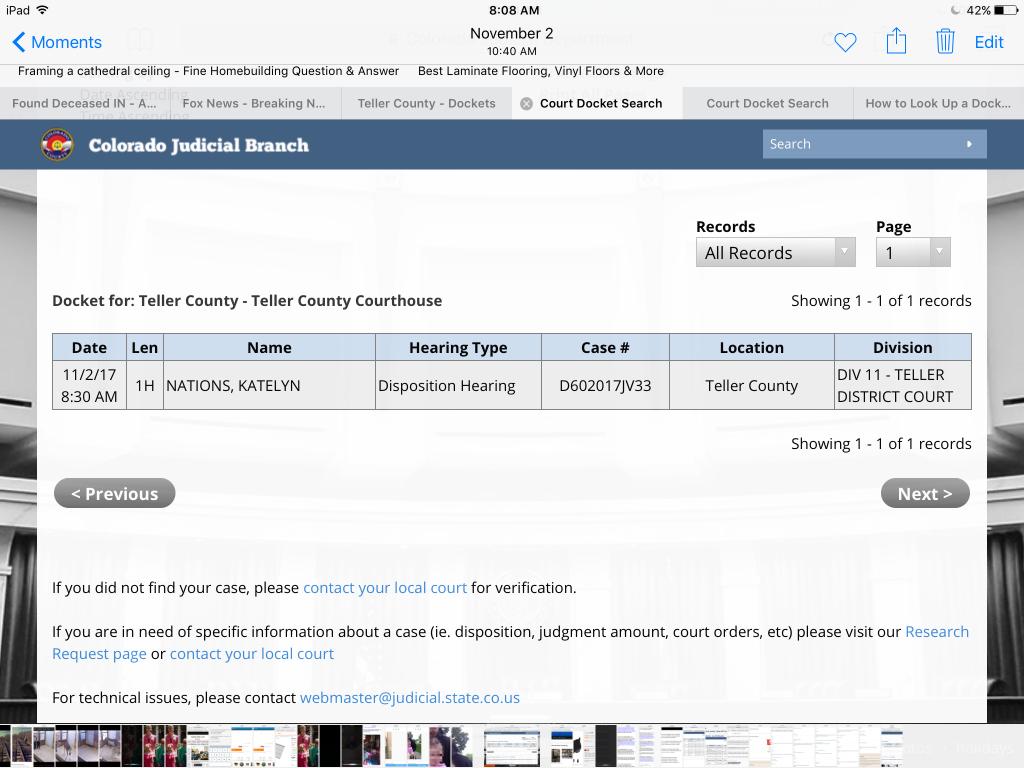Viewport: 1024px width, 768px height.
Task: Tap Edit in the top bar
Action: coord(989,42)
